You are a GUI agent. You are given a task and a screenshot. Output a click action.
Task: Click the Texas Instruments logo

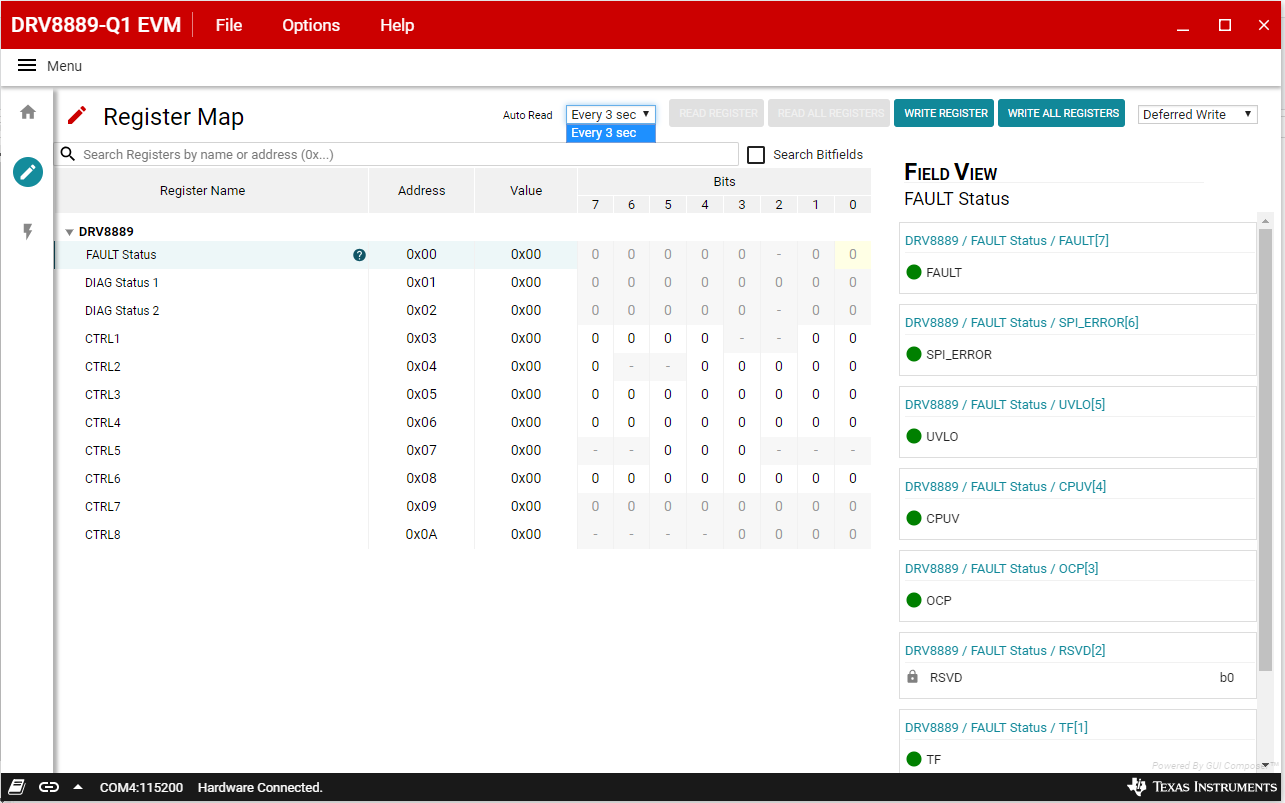(x=1201, y=787)
